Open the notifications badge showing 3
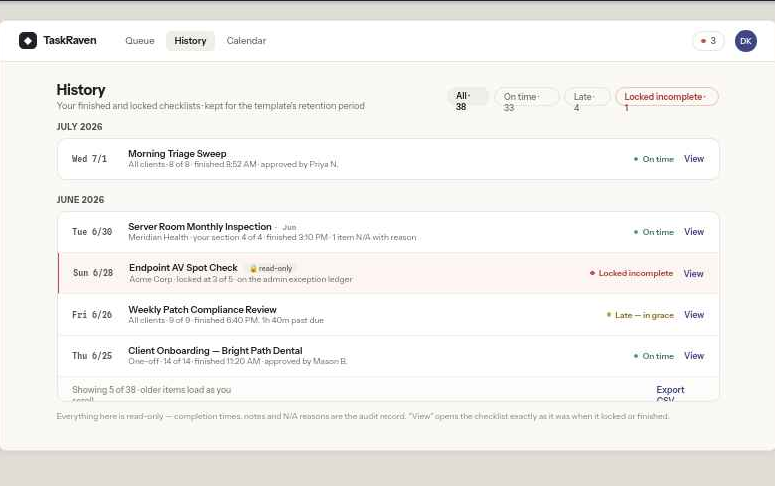Image resolution: width=775 pixels, height=486 pixels. pos(708,41)
